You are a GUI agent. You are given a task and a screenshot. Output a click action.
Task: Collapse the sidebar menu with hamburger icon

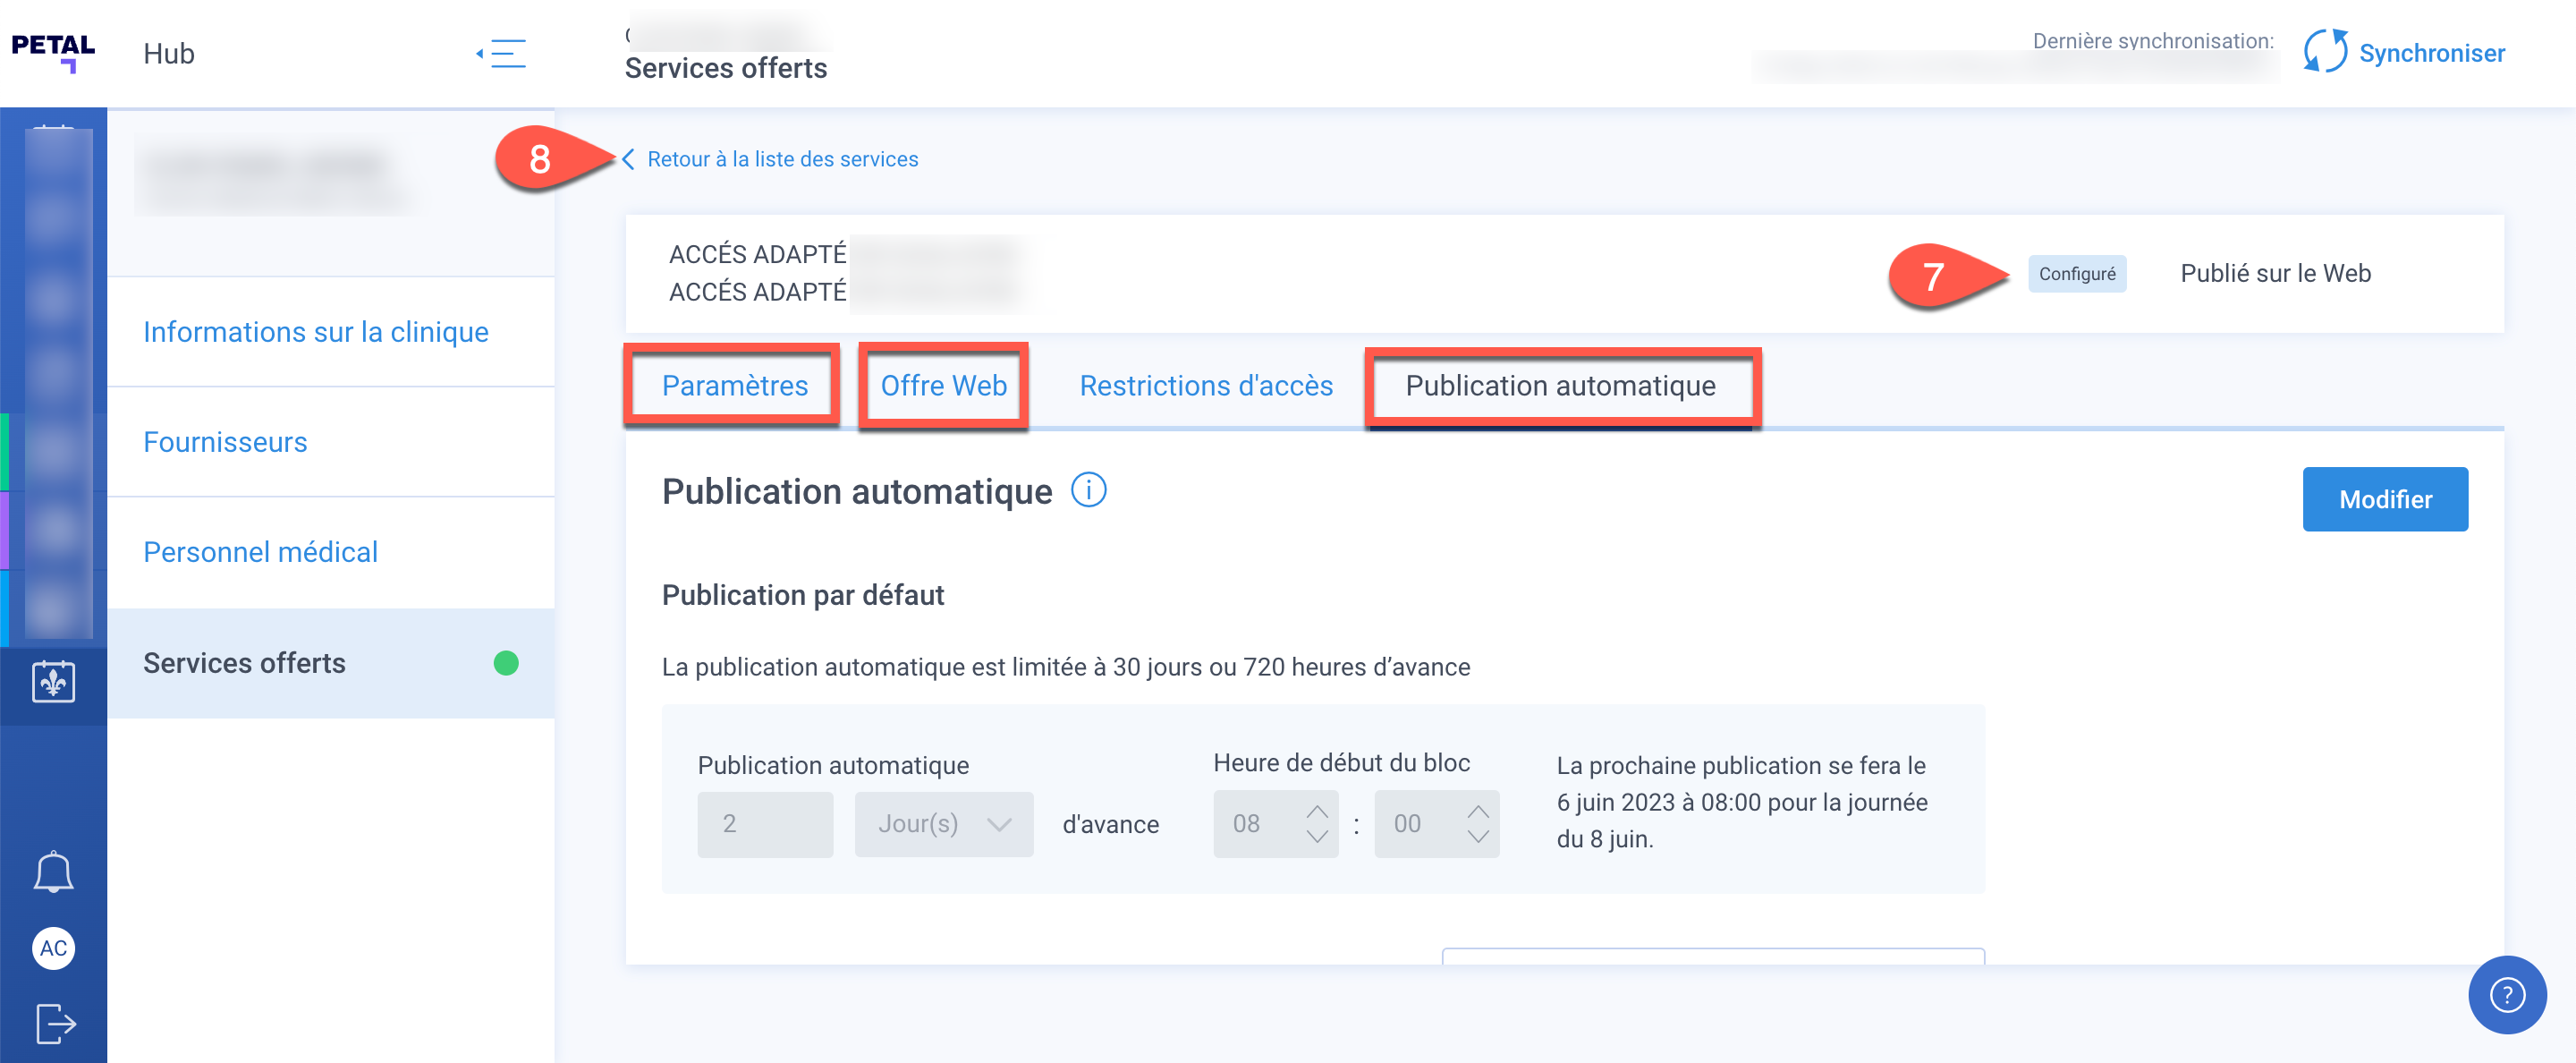tap(502, 53)
